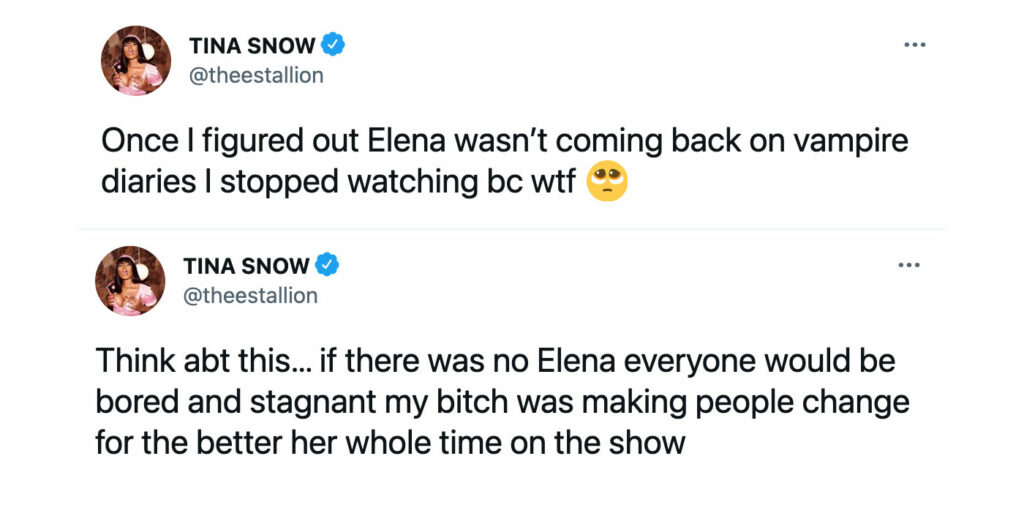Click the TINA SNOW name on the vampire diaries tweet
This screenshot has width=1024, height=527.
point(252,46)
